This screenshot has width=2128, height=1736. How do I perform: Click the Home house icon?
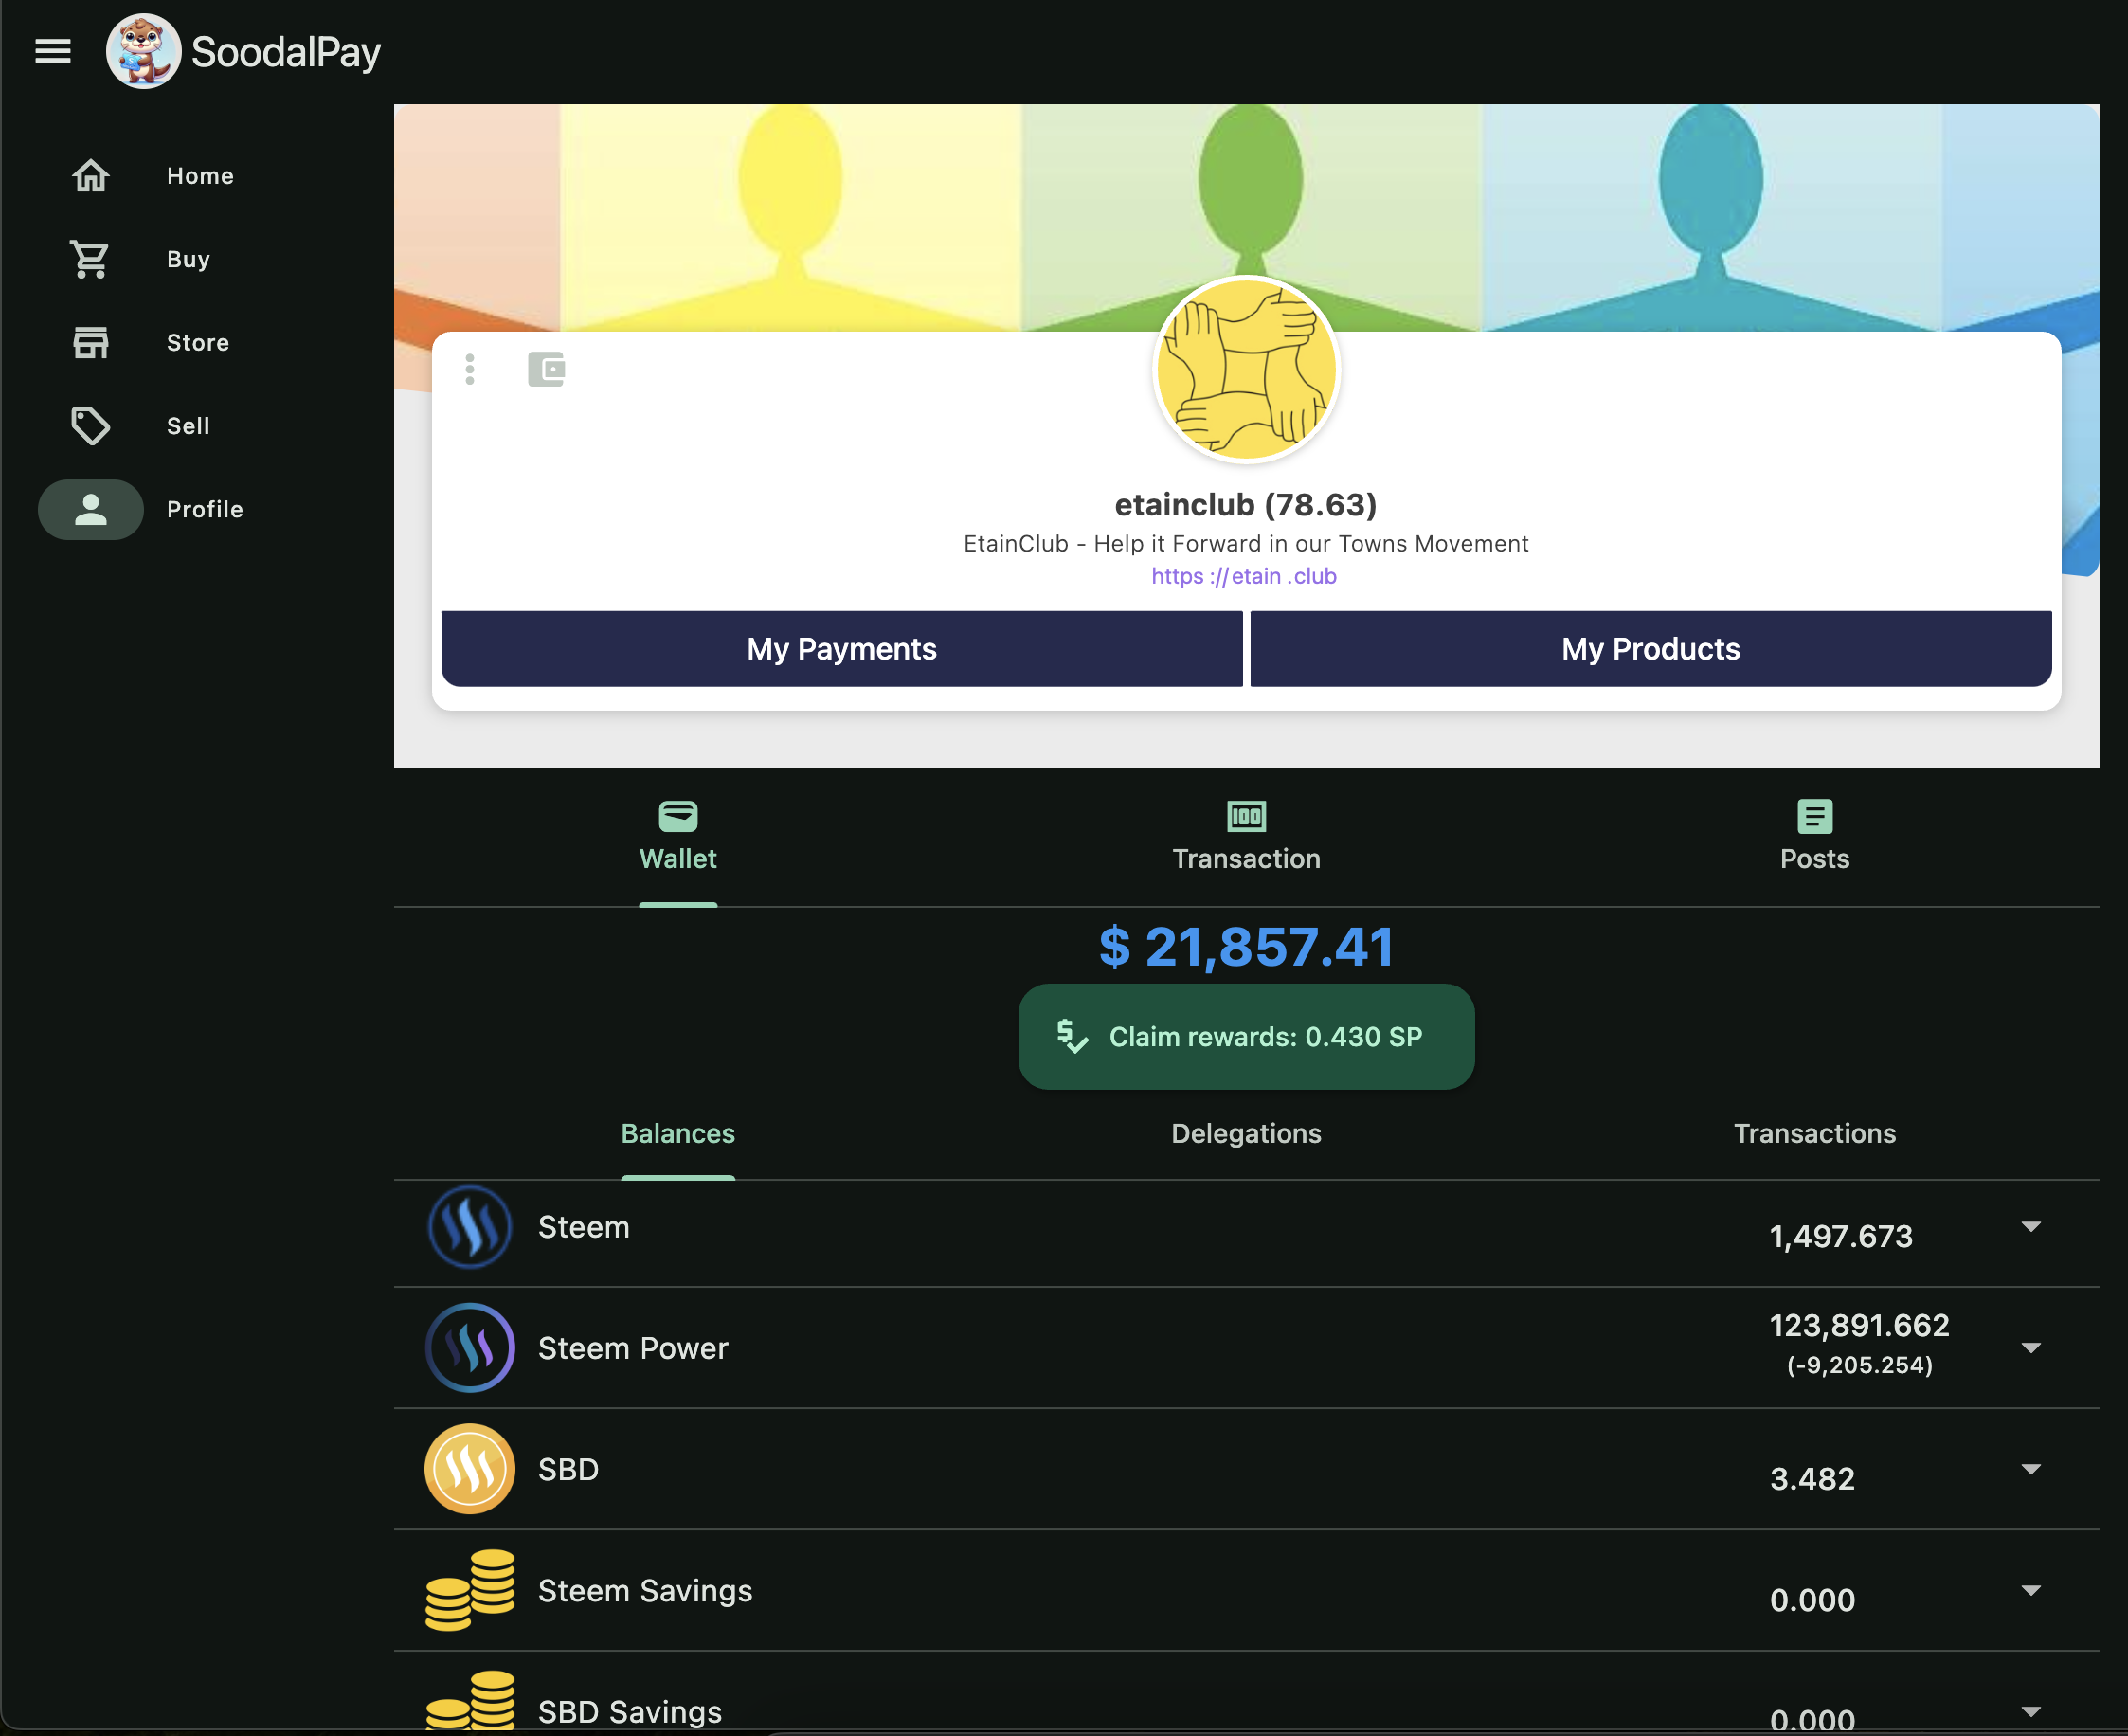pos(91,176)
